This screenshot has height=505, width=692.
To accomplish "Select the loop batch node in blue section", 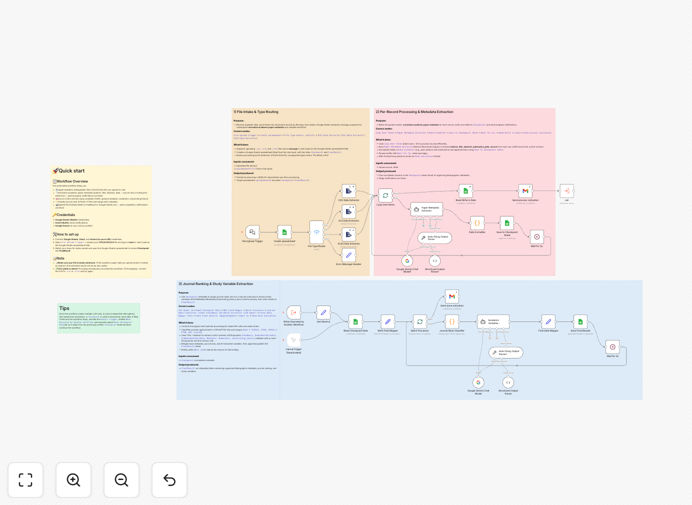I will (420, 322).
